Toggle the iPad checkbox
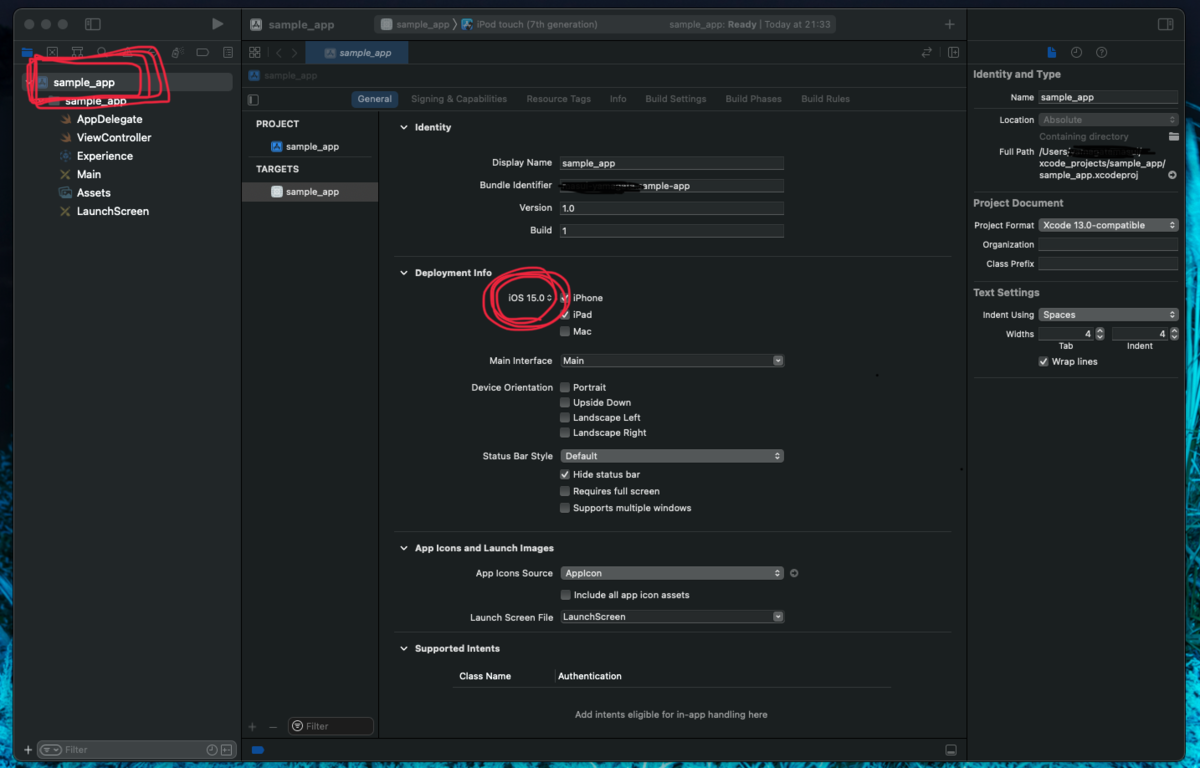 (x=566, y=315)
